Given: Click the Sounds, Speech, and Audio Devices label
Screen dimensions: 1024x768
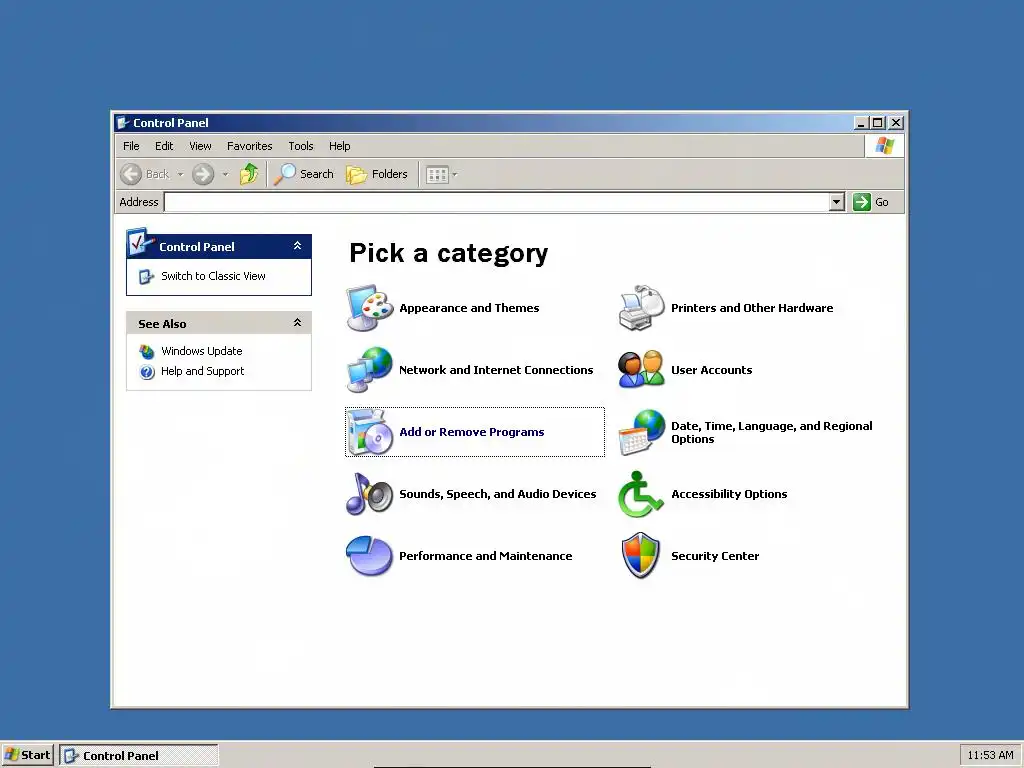Looking at the screenshot, I should 498,494.
